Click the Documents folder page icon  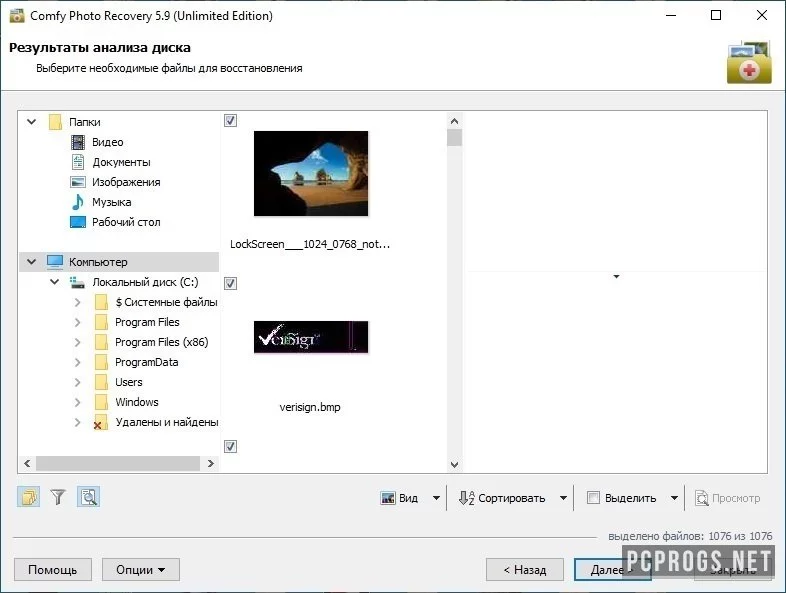tap(78, 162)
